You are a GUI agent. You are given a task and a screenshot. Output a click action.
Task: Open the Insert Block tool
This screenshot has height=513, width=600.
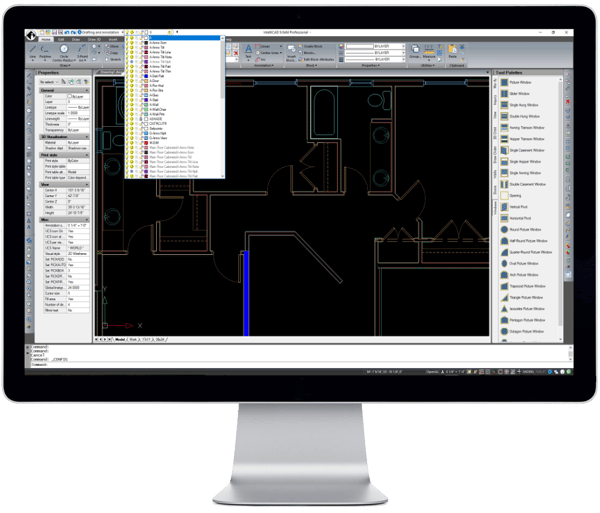[291, 52]
